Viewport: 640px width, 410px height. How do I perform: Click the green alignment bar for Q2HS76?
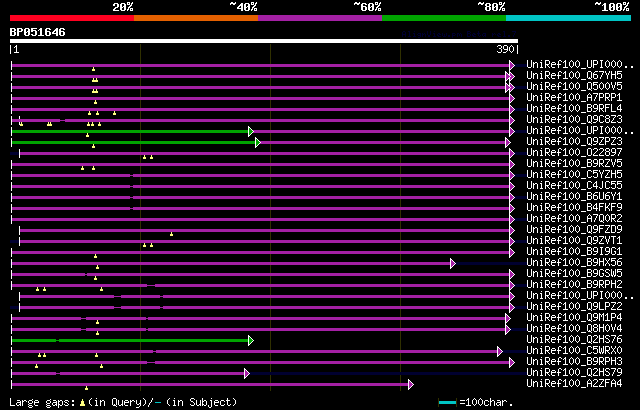point(130,341)
